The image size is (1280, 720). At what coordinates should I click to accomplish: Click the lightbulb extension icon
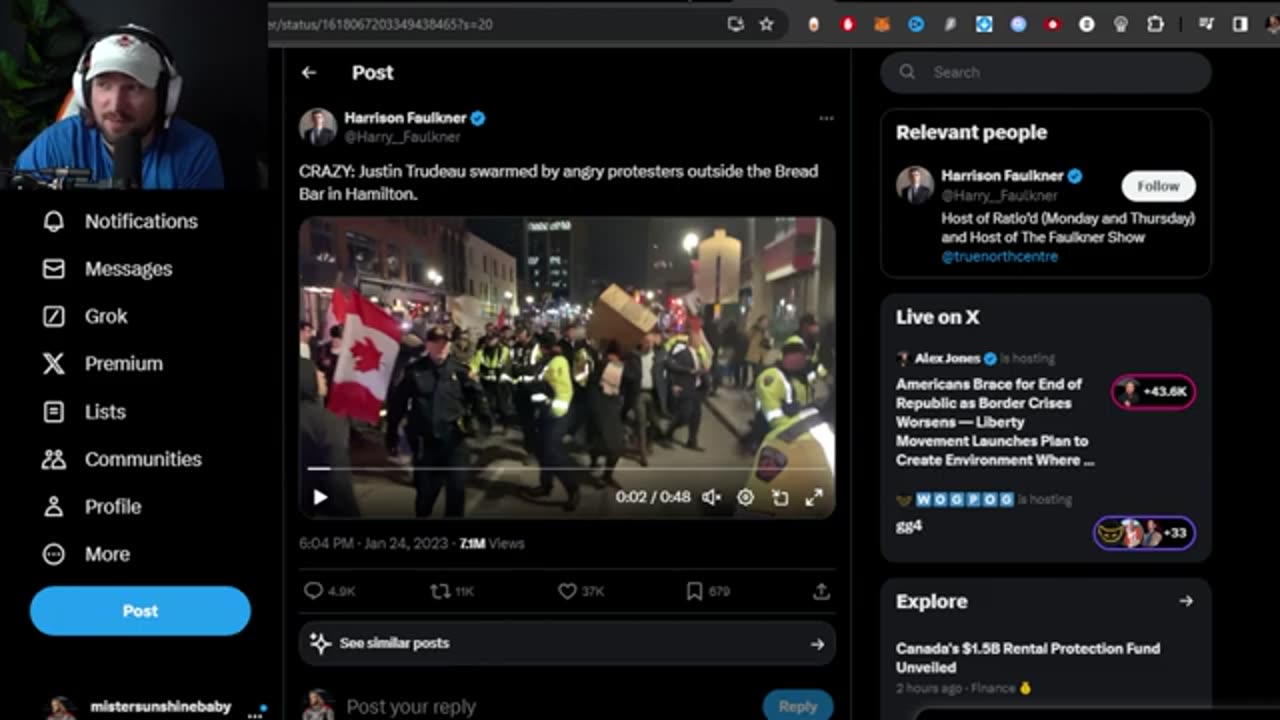coord(1121,24)
